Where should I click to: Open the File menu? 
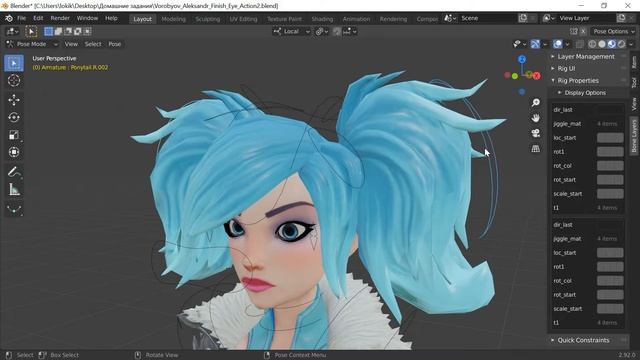(x=21, y=18)
